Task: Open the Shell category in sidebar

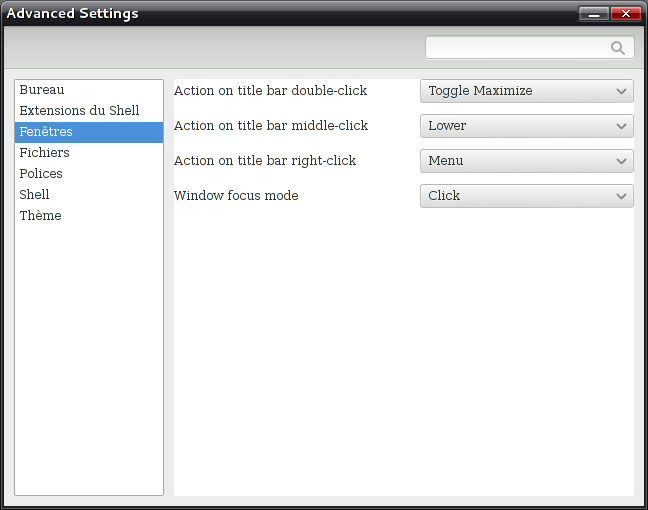Action: coord(34,195)
